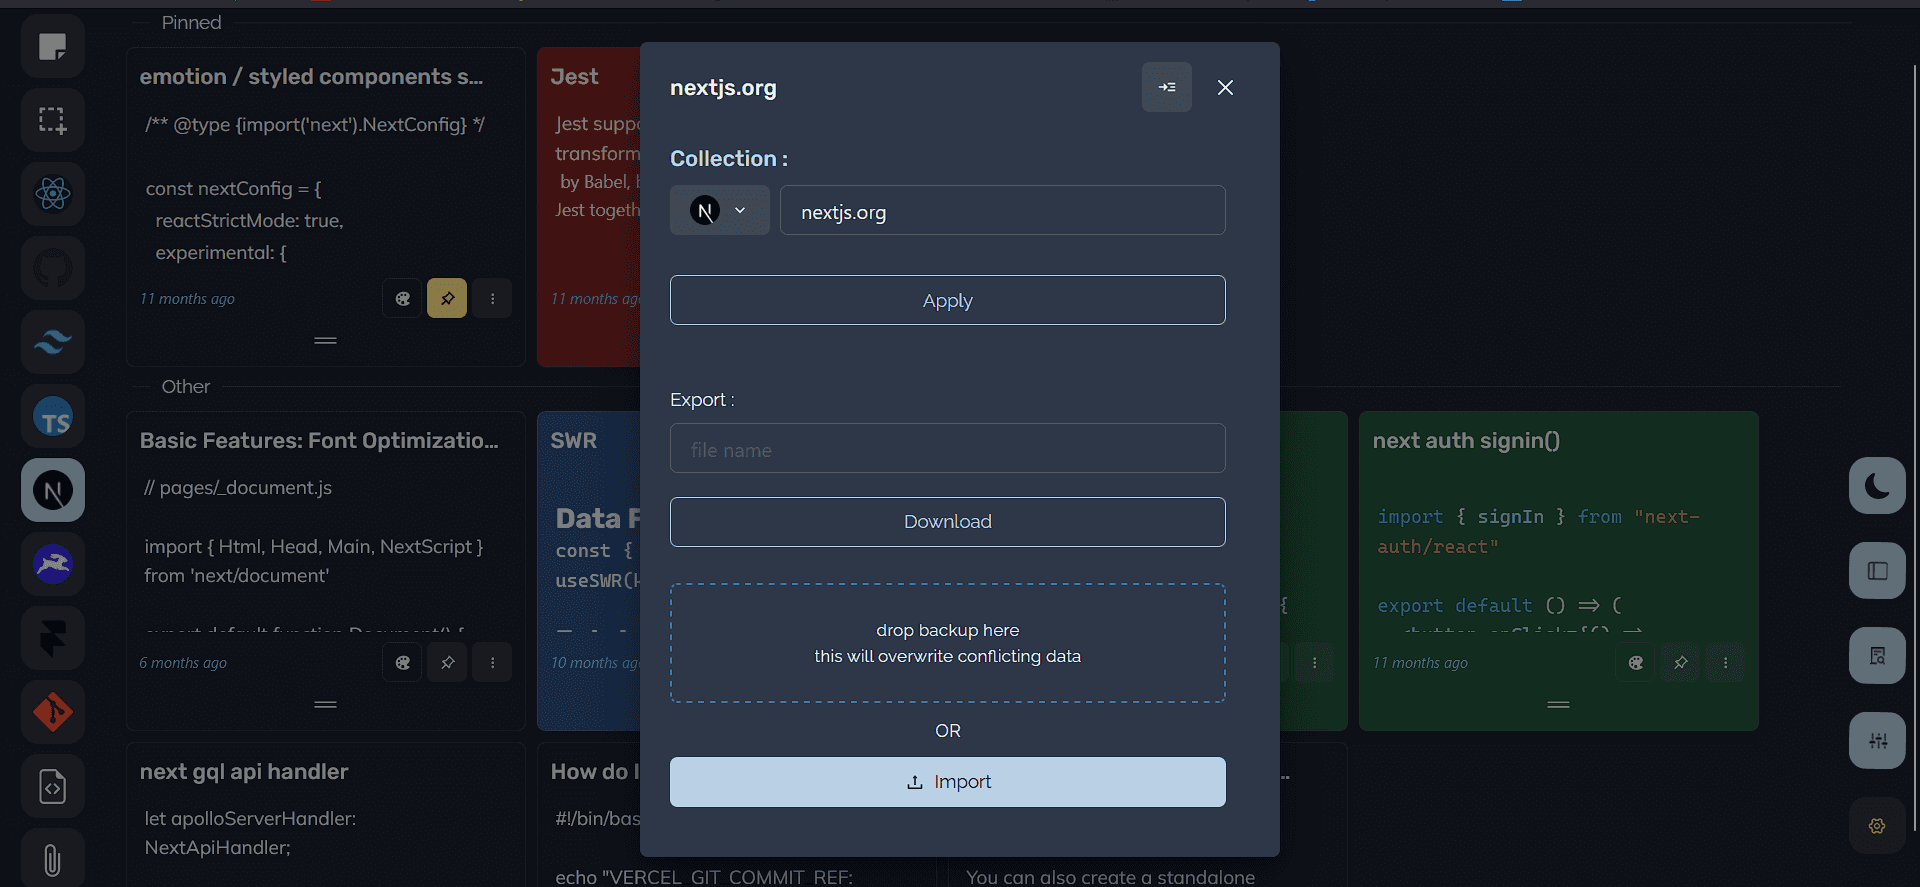This screenshot has height=887, width=1920.
Task: Open the code file collection in sidebar
Action: 53,786
